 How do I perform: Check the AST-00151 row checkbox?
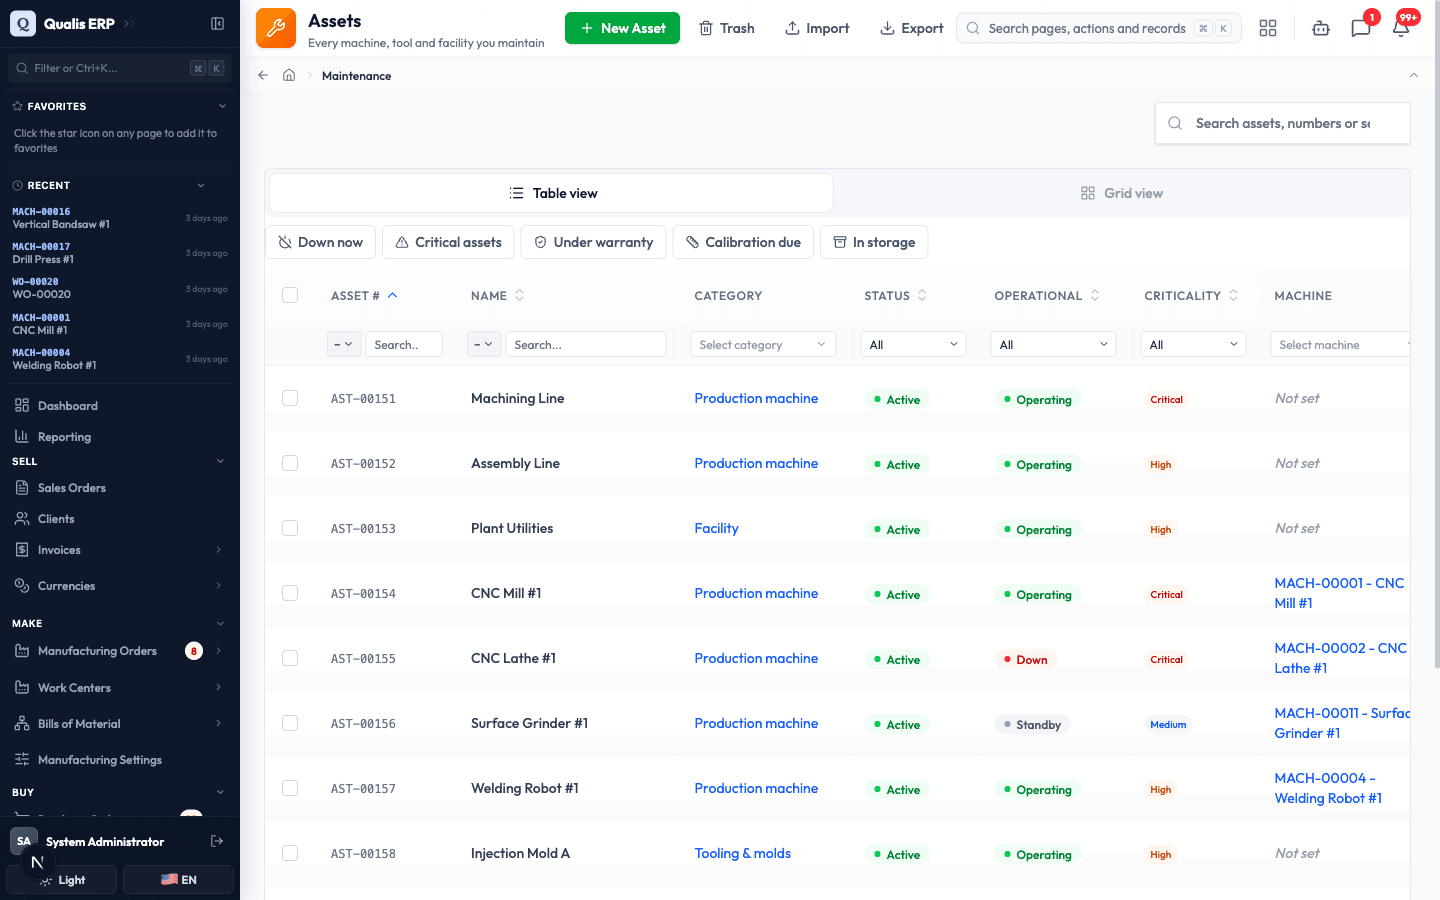290,398
